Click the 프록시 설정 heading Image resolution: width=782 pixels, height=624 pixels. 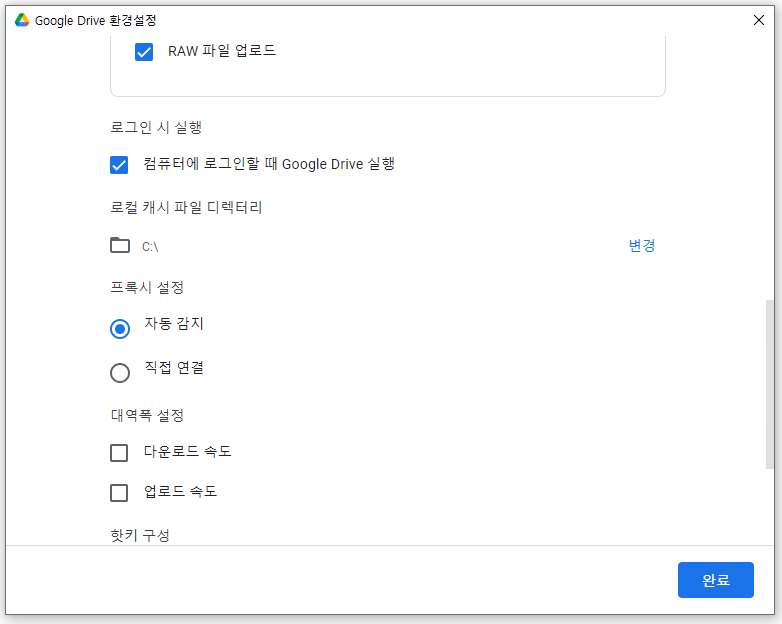[x=147, y=287]
